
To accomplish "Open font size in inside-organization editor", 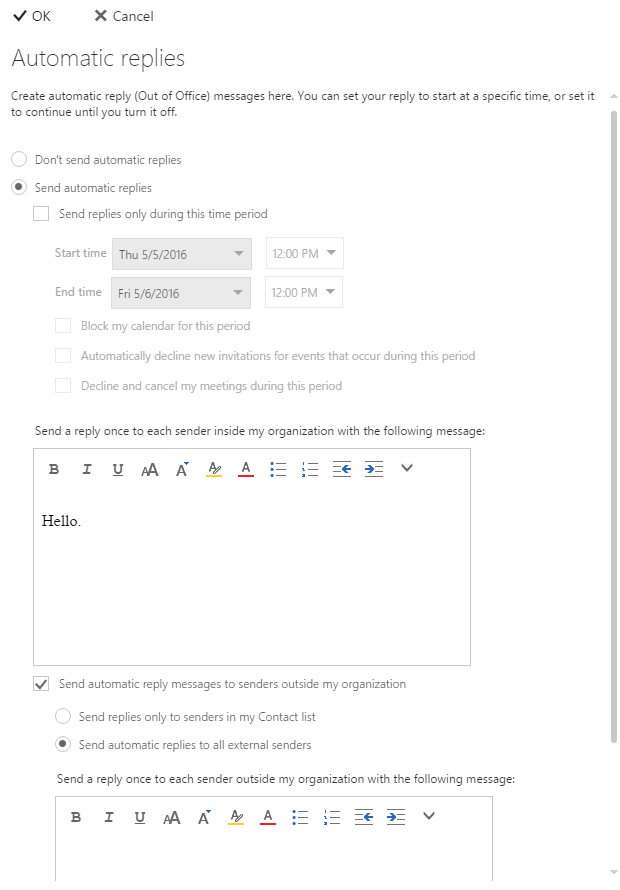I will (182, 469).
